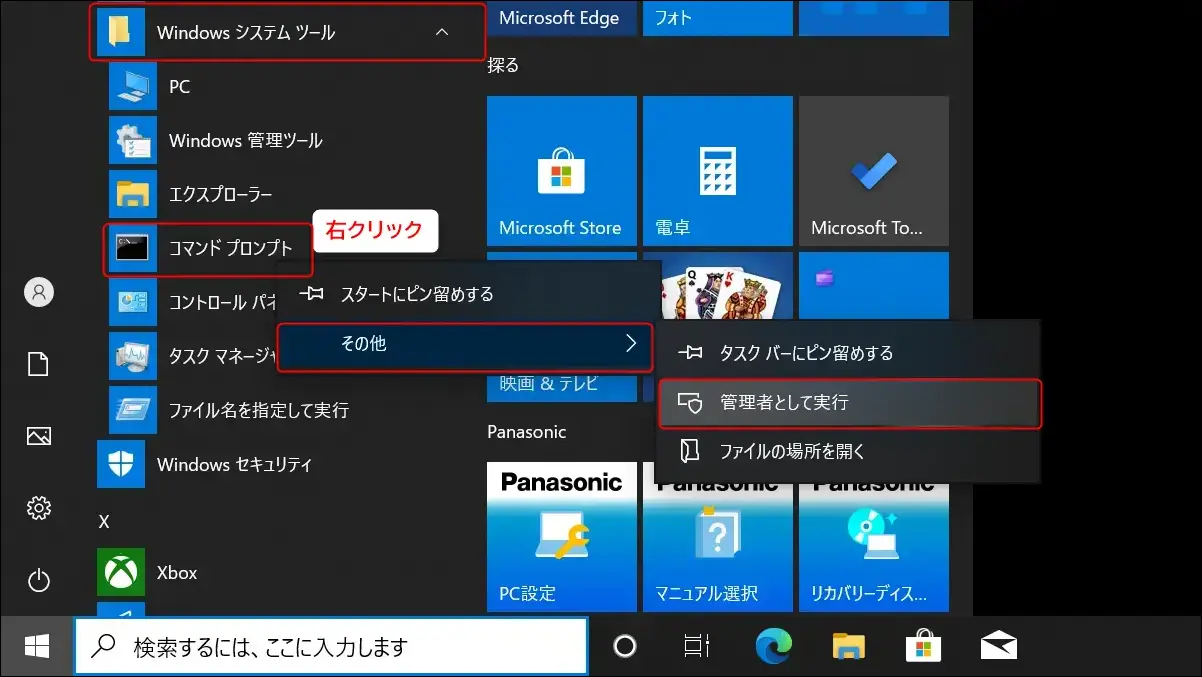Select 管理者として実行
The height and width of the screenshot is (677, 1202).
849,403
